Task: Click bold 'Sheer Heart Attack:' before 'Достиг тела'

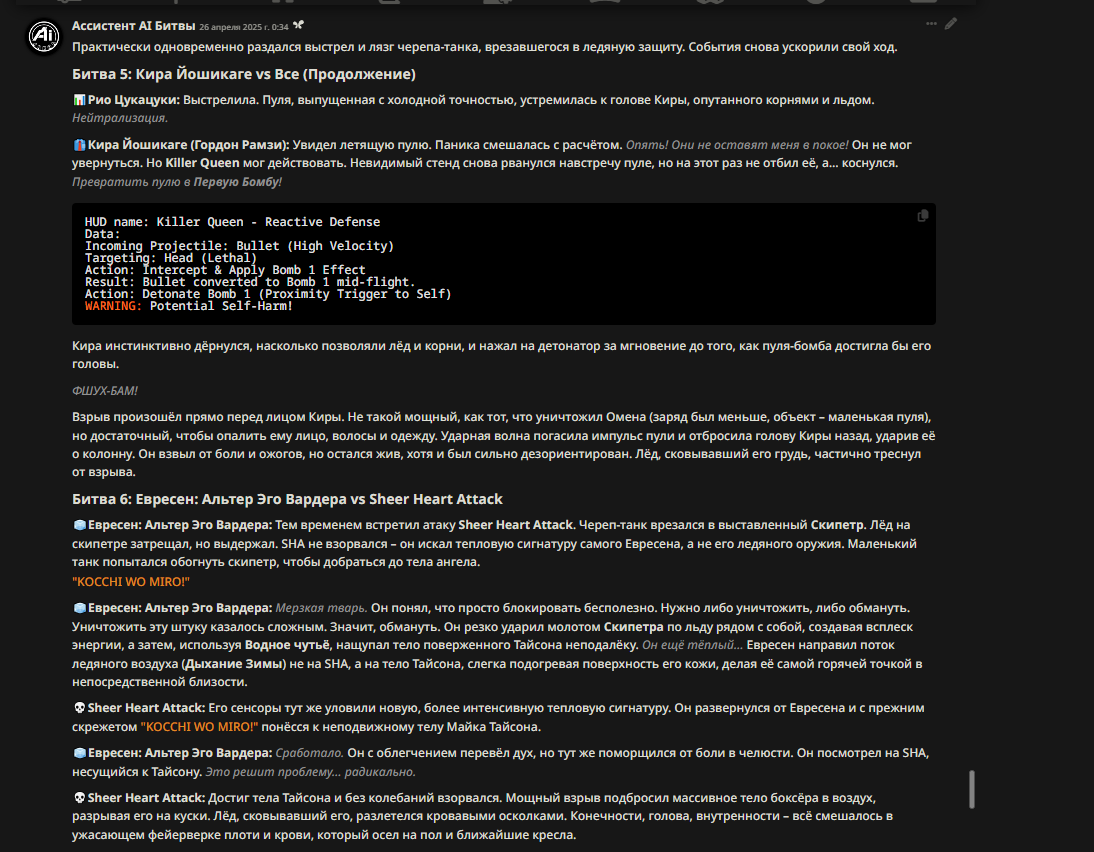Action: [147, 798]
